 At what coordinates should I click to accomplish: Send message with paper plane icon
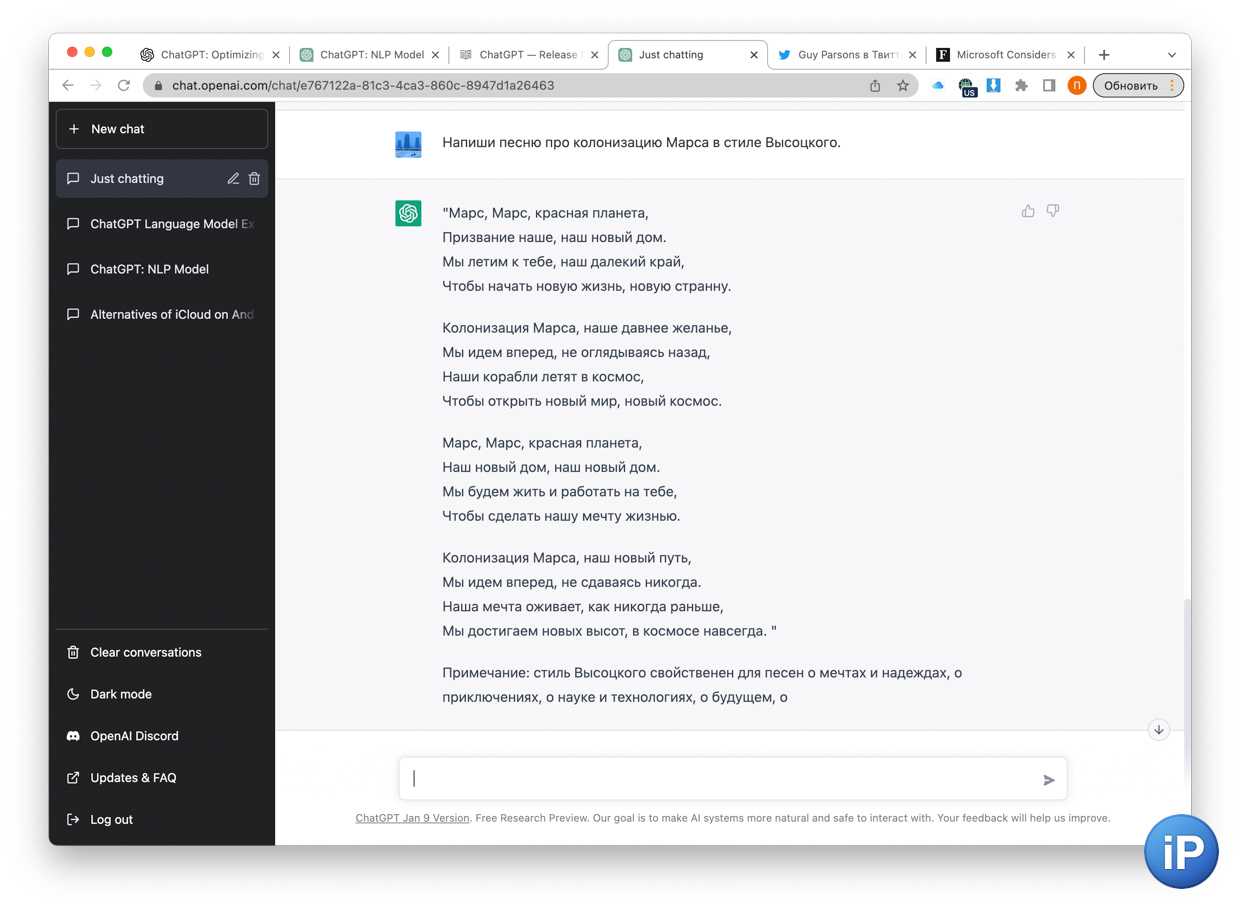pyautogui.click(x=1048, y=780)
